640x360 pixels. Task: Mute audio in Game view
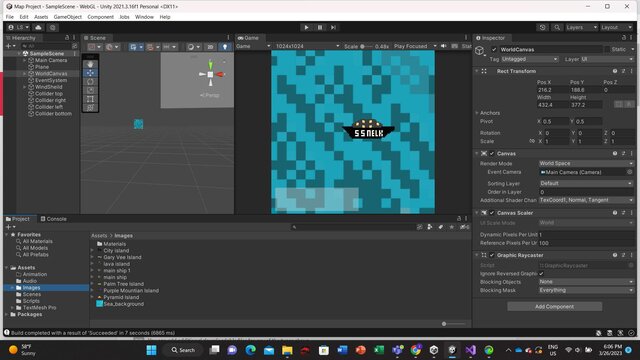(x=444, y=46)
